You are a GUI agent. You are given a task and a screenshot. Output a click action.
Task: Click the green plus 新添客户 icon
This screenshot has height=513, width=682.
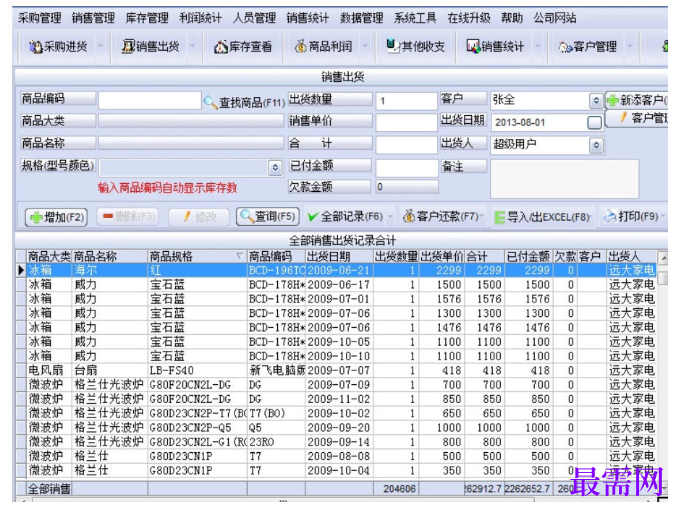[x=612, y=100]
